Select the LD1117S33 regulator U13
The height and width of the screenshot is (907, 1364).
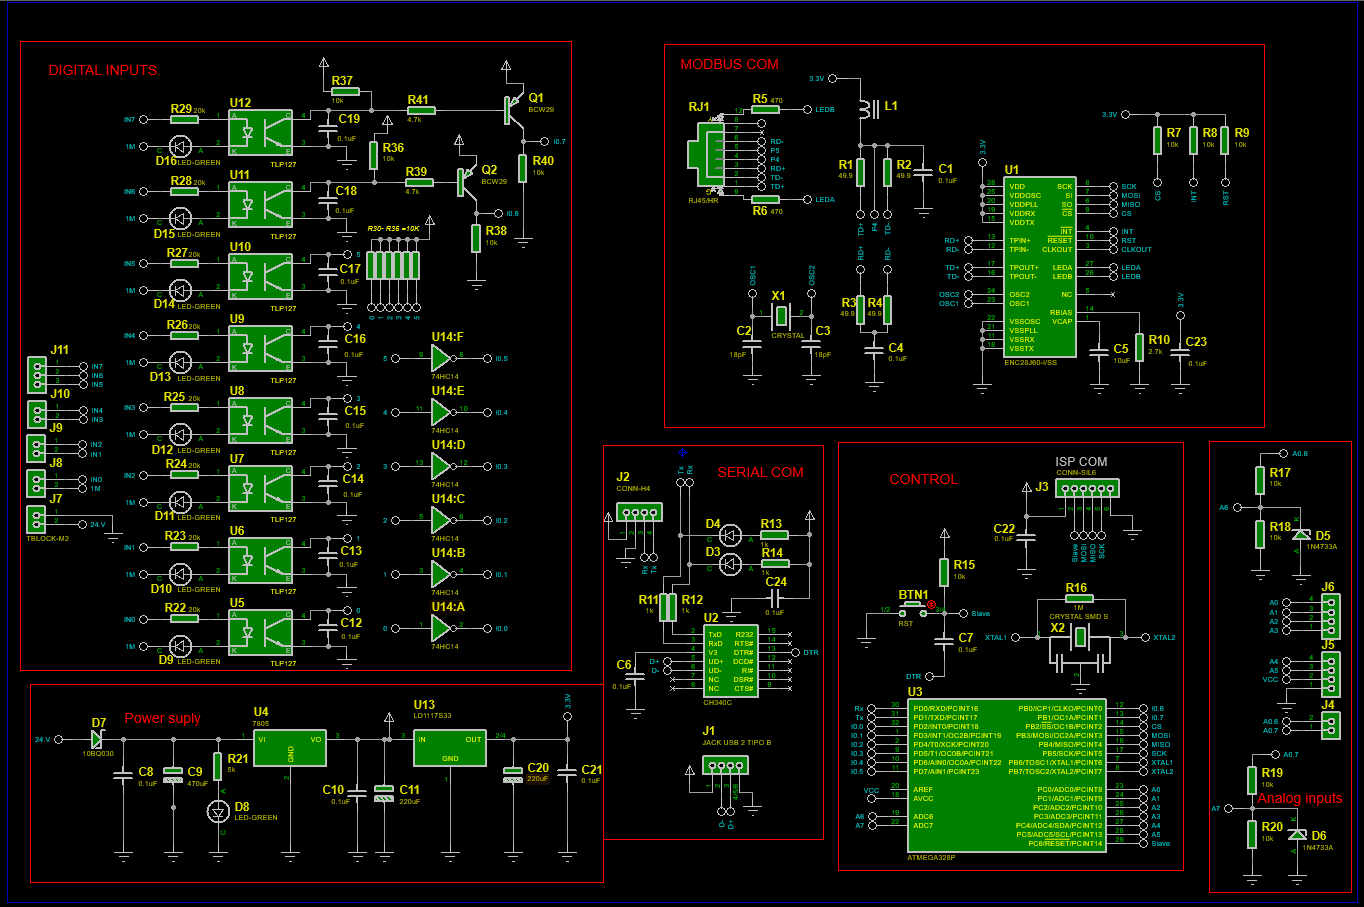coord(449,747)
